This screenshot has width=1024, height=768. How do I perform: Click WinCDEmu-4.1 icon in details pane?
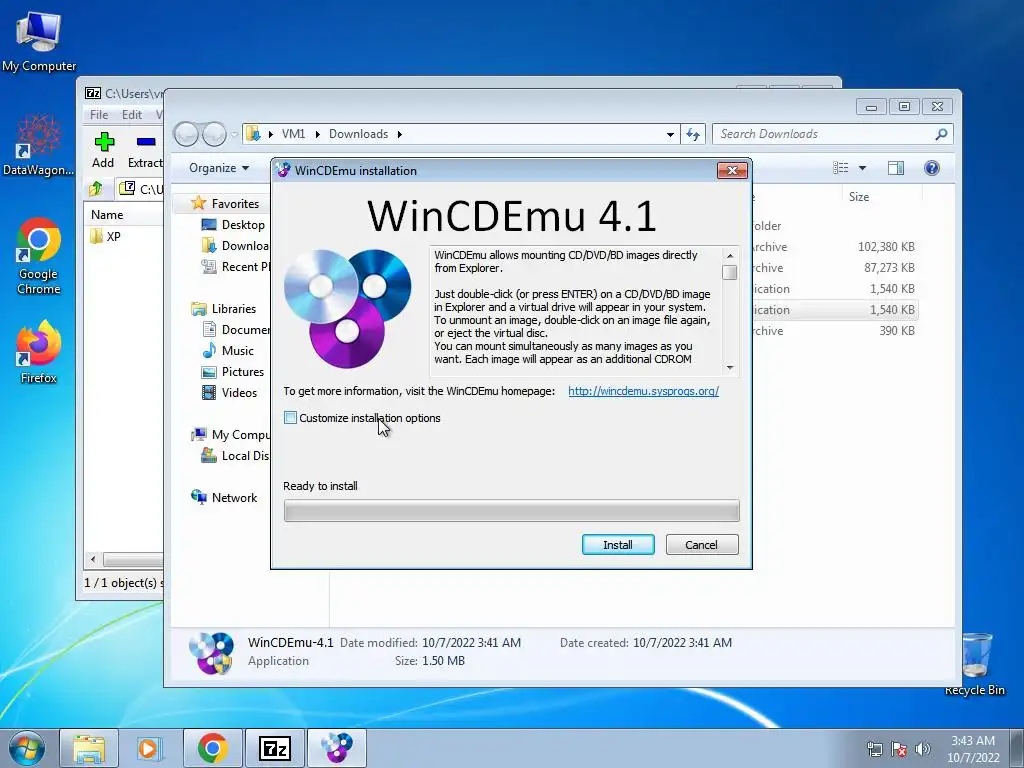[x=211, y=652]
